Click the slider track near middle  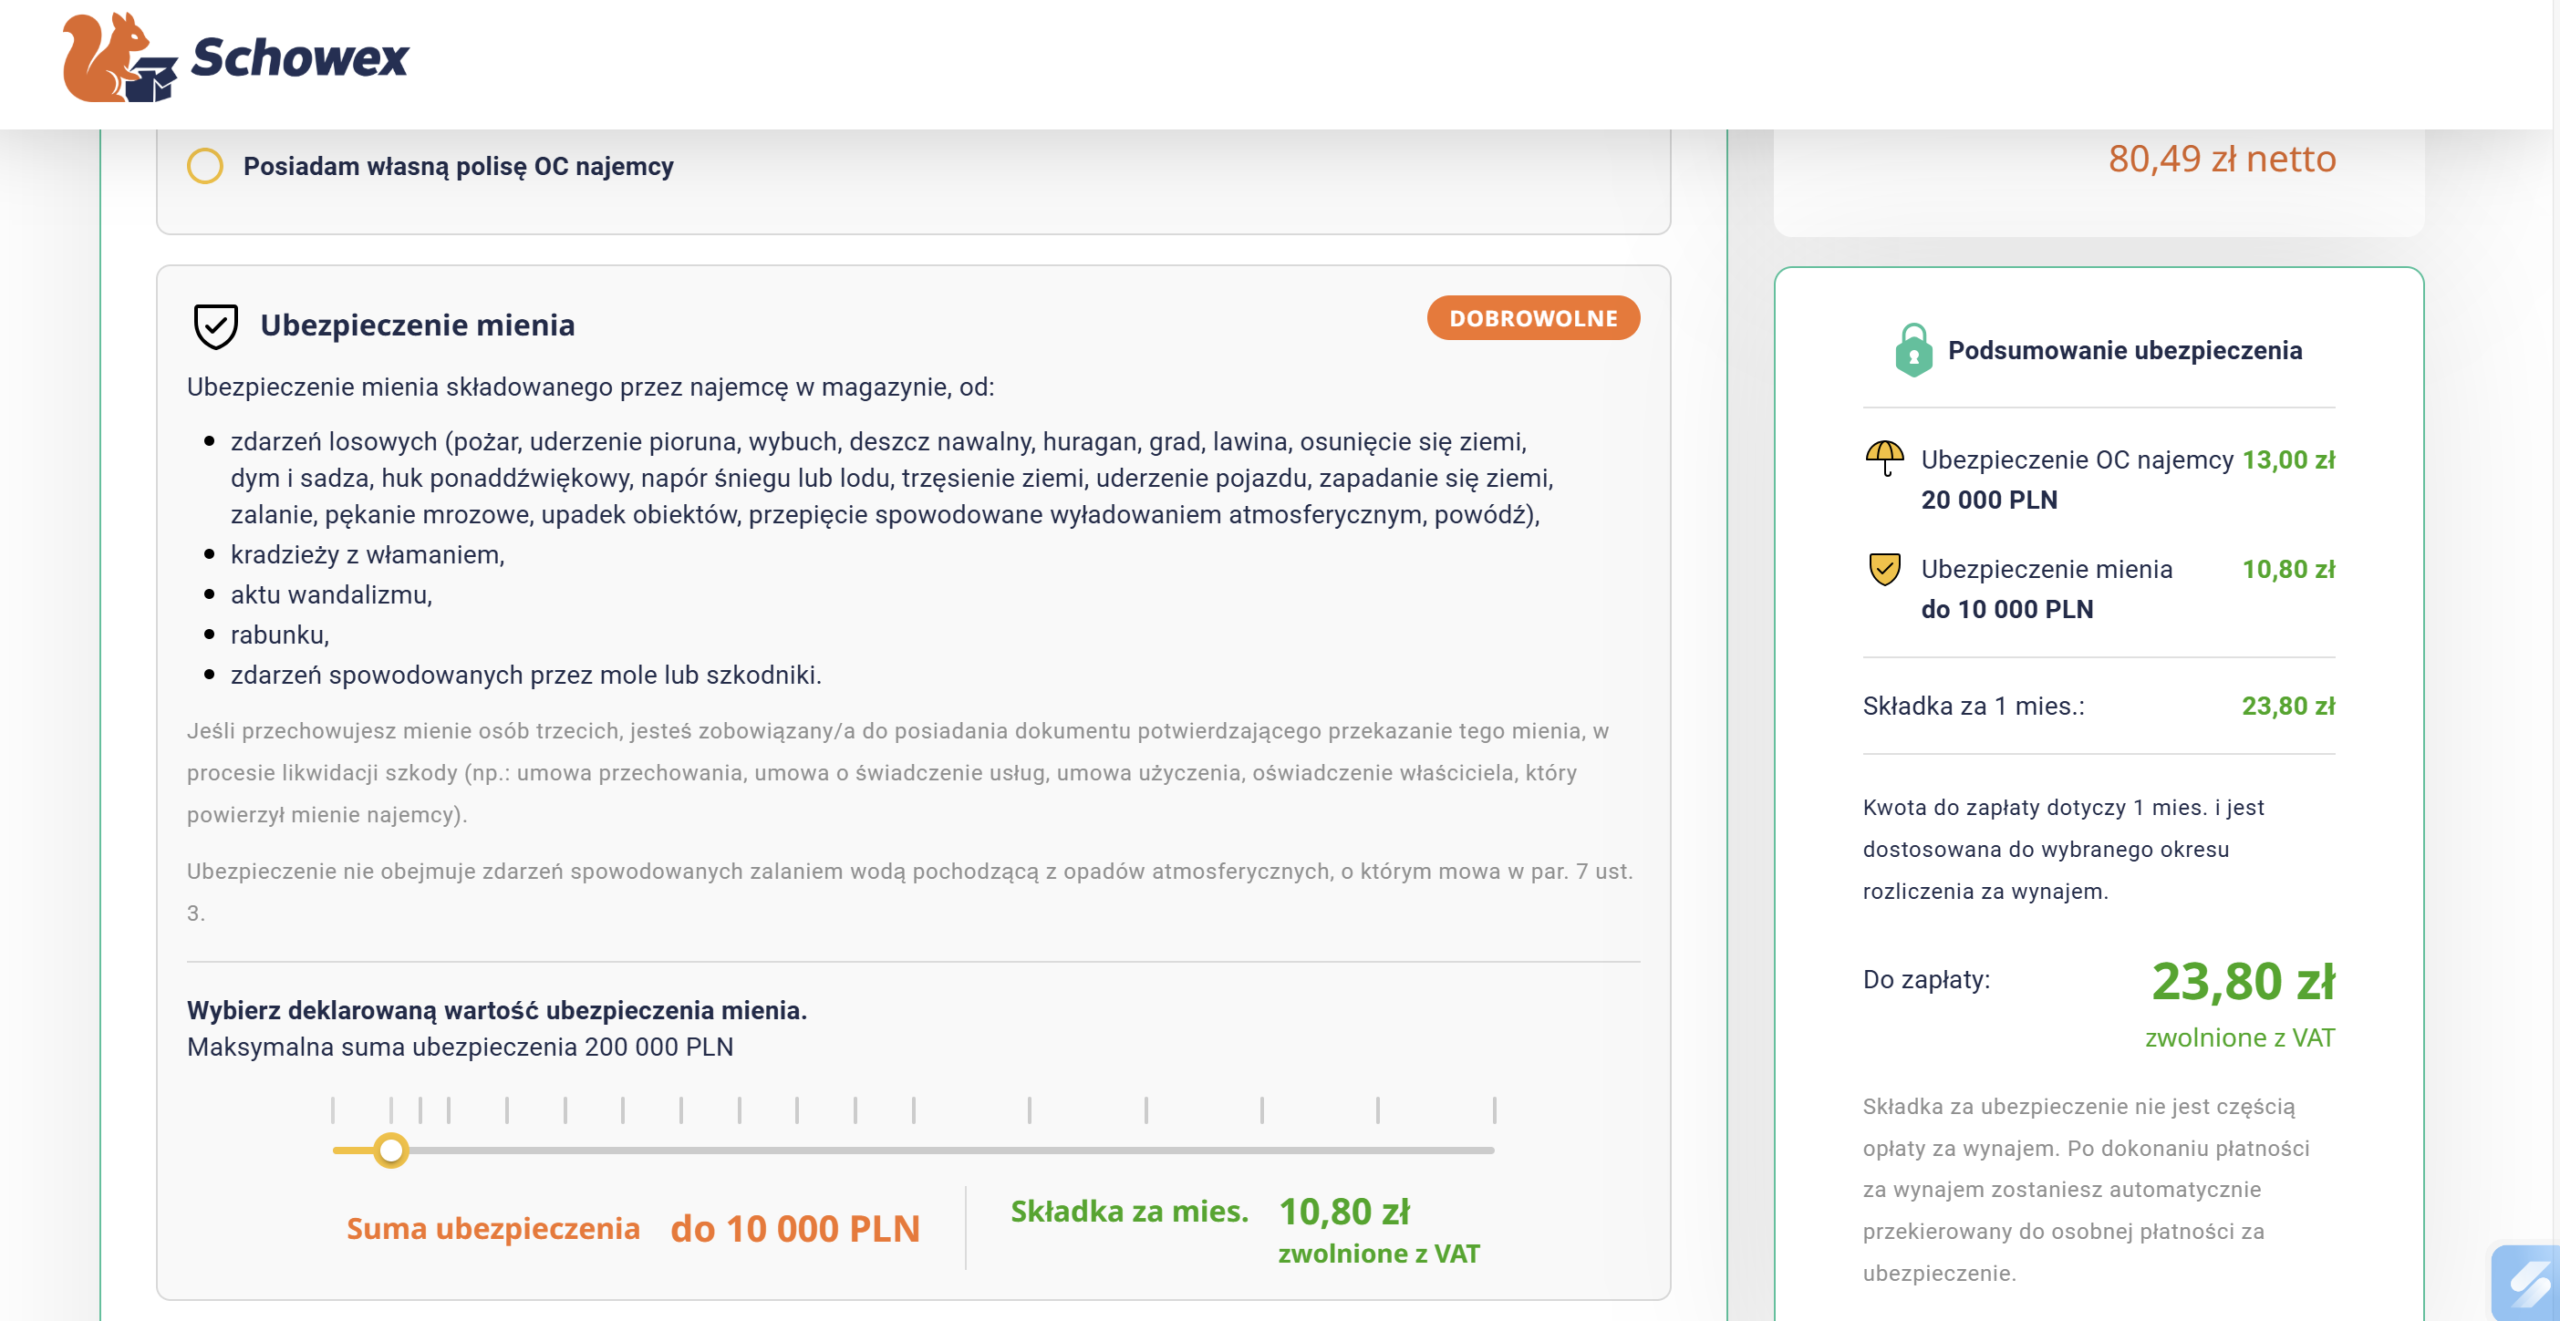tap(912, 1150)
